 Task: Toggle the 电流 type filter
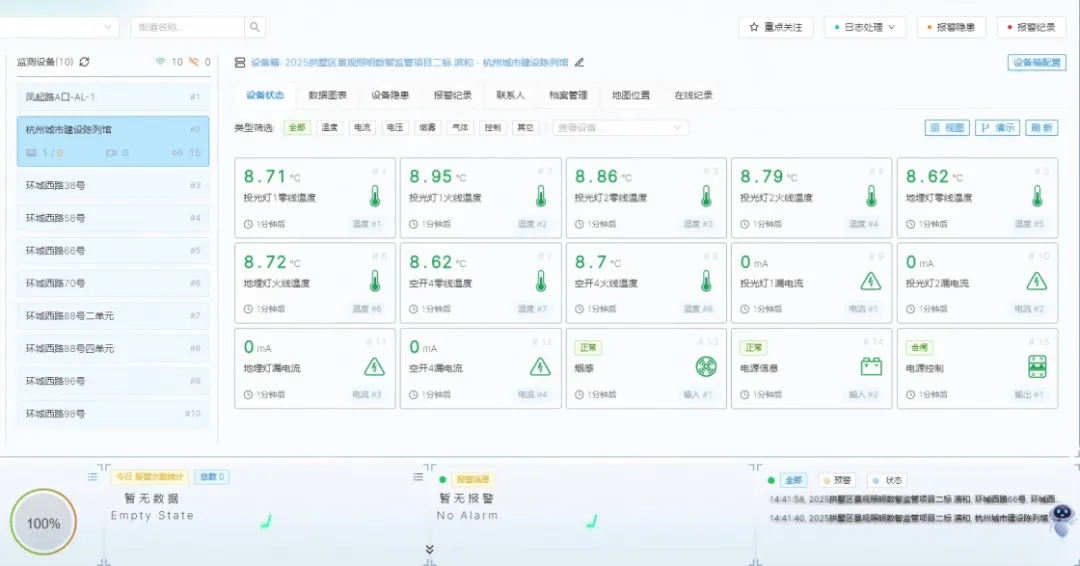click(x=362, y=128)
